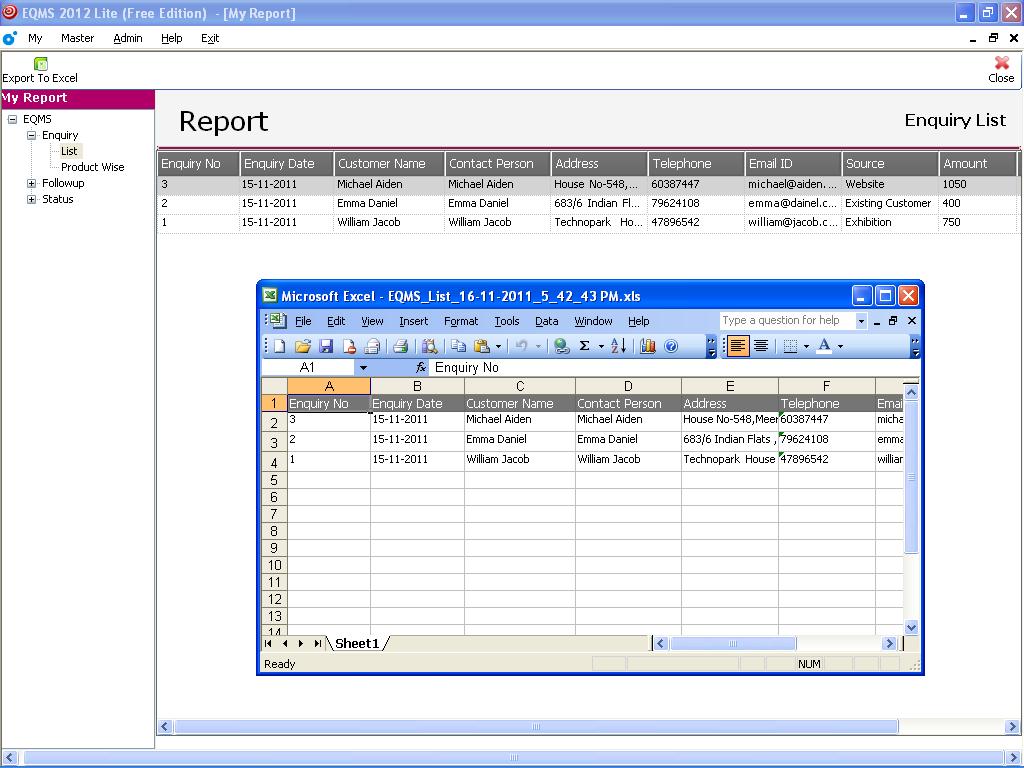
Task: Click the Export To Excel icon
Action: tap(40, 63)
